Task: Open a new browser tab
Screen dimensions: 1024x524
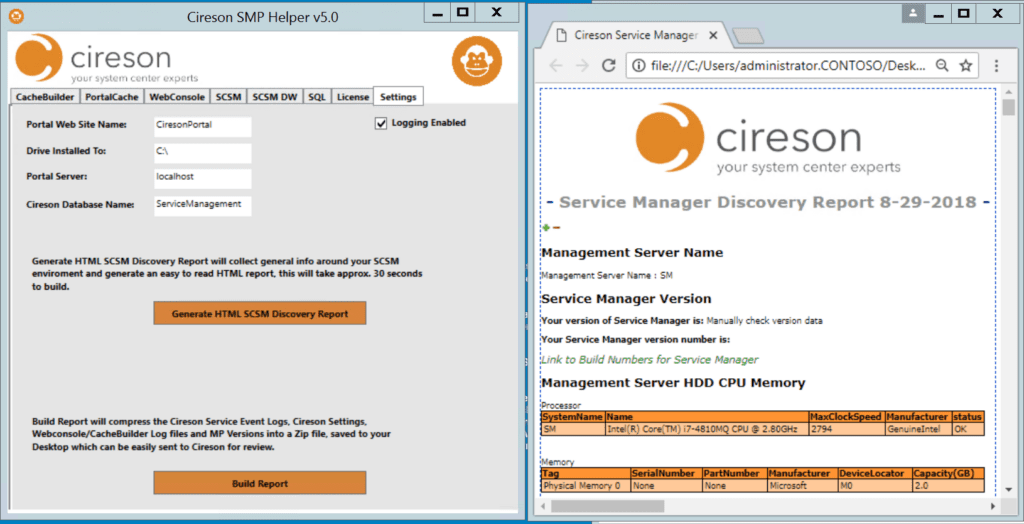Action: click(x=747, y=37)
